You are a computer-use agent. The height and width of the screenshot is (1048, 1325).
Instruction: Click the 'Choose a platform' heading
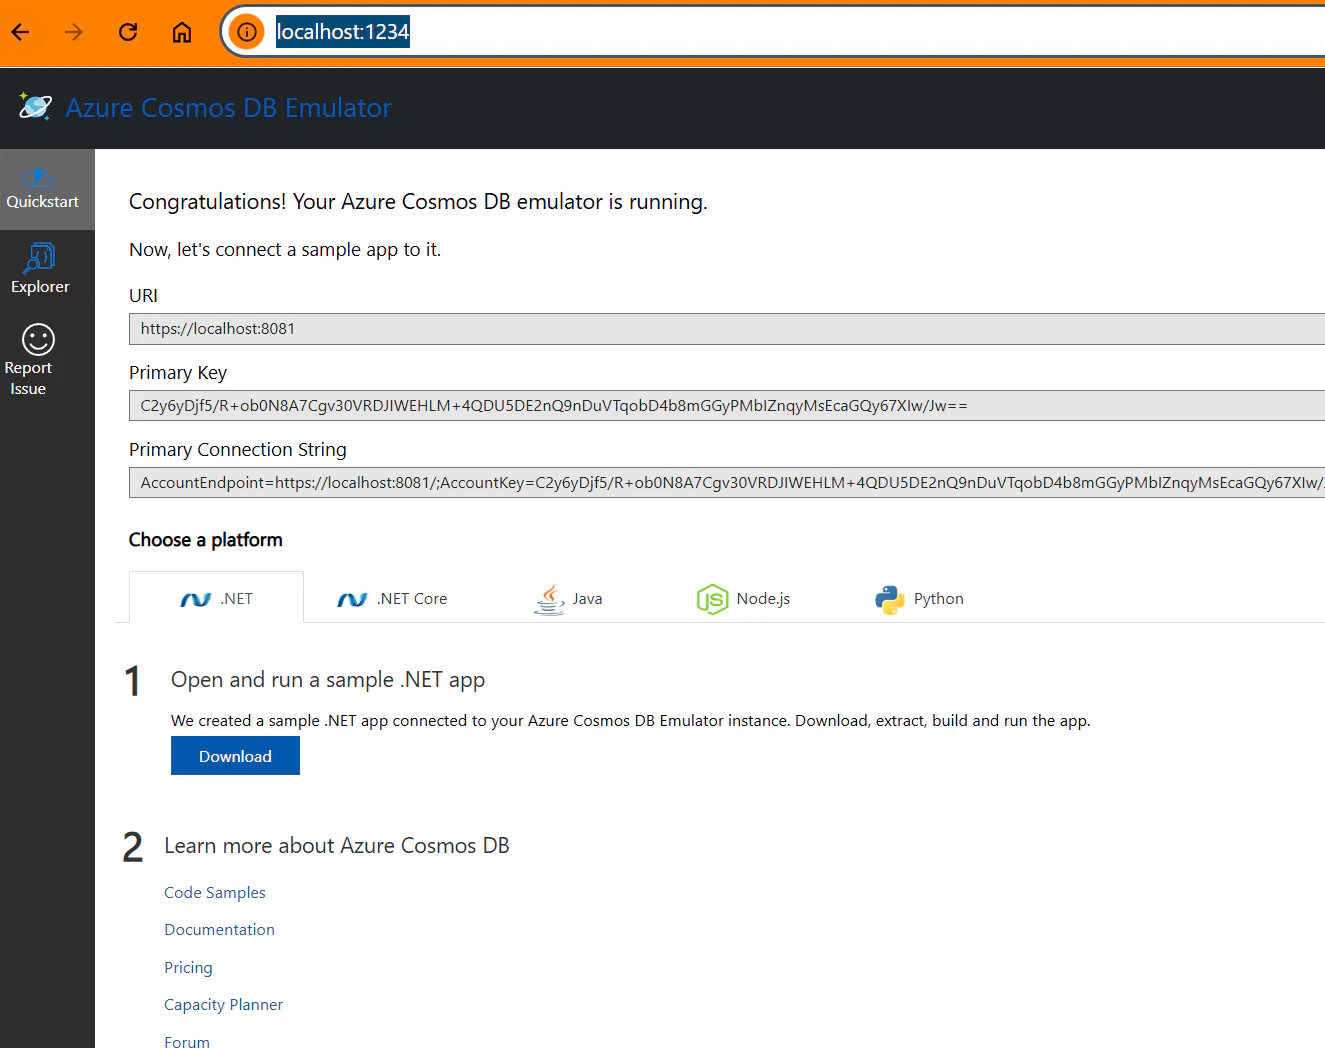(x=206, y=540)
